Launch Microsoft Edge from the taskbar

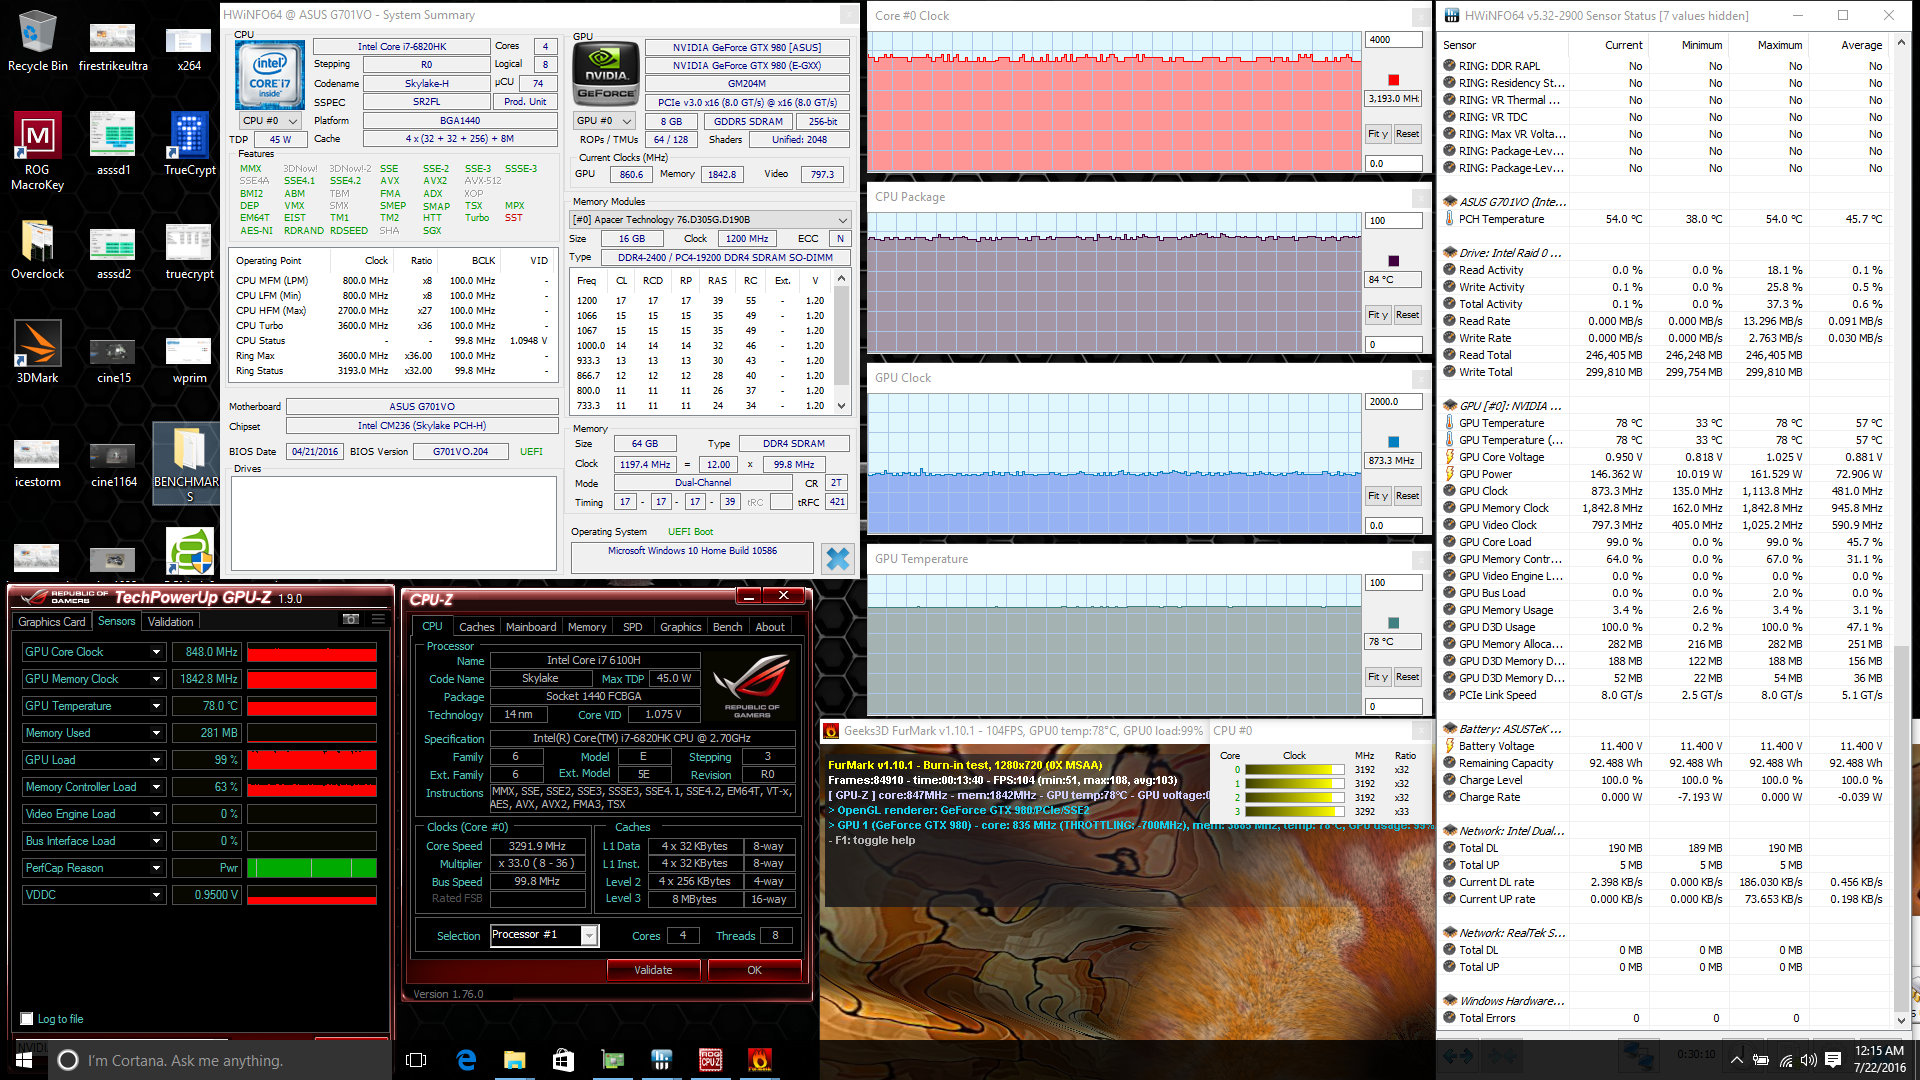tap(466, 1060)
